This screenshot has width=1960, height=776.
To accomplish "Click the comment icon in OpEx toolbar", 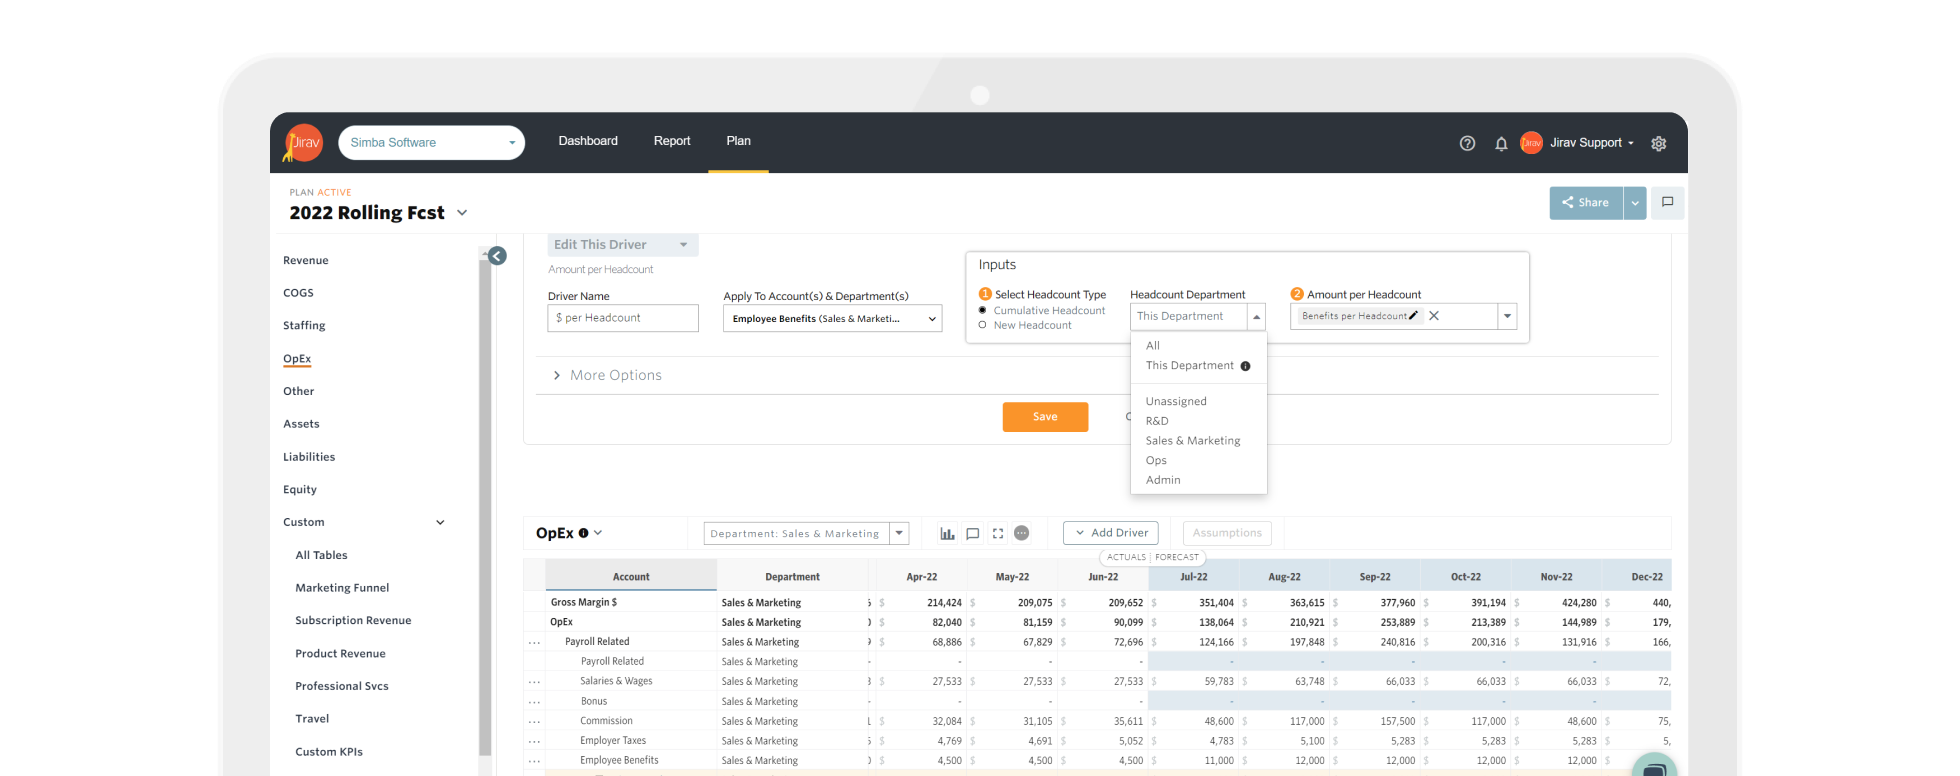I will [x=972, y=533].
